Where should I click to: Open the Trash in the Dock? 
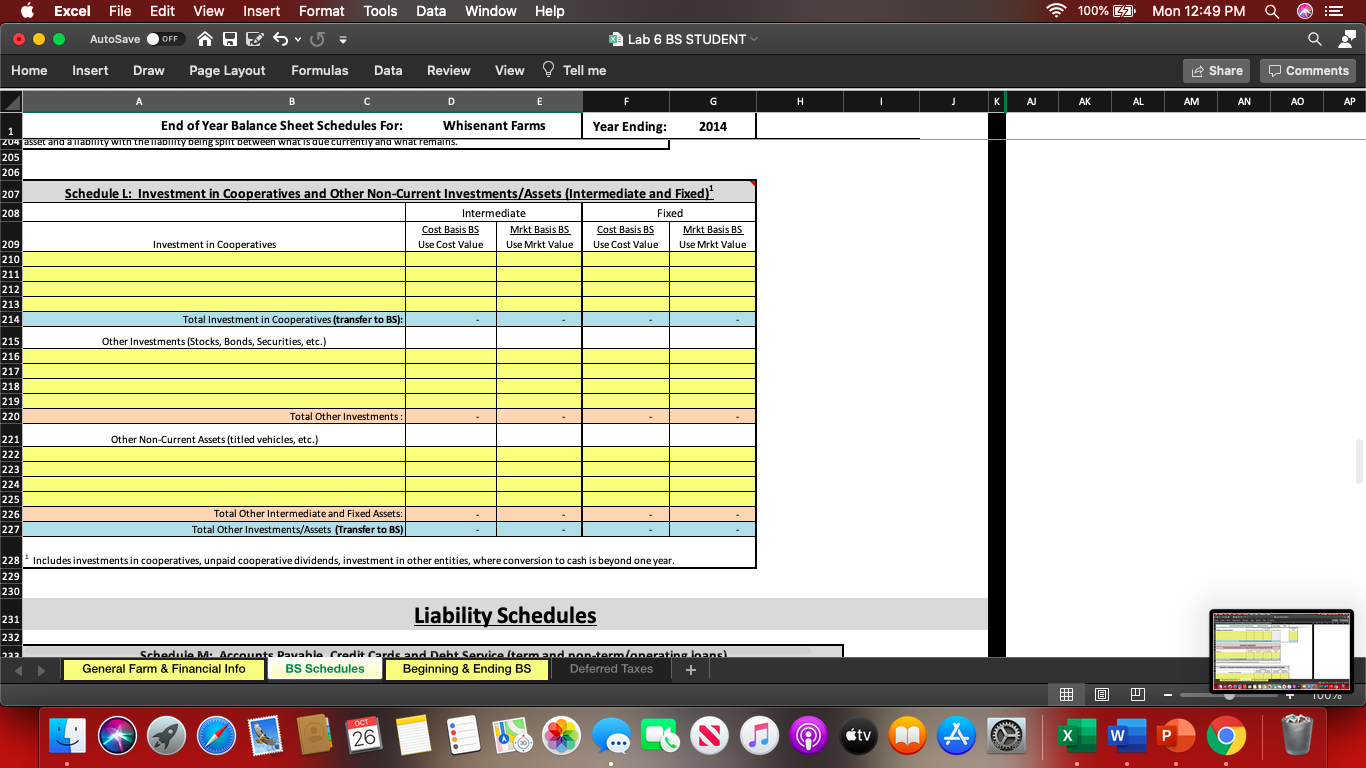point(1296,735)
